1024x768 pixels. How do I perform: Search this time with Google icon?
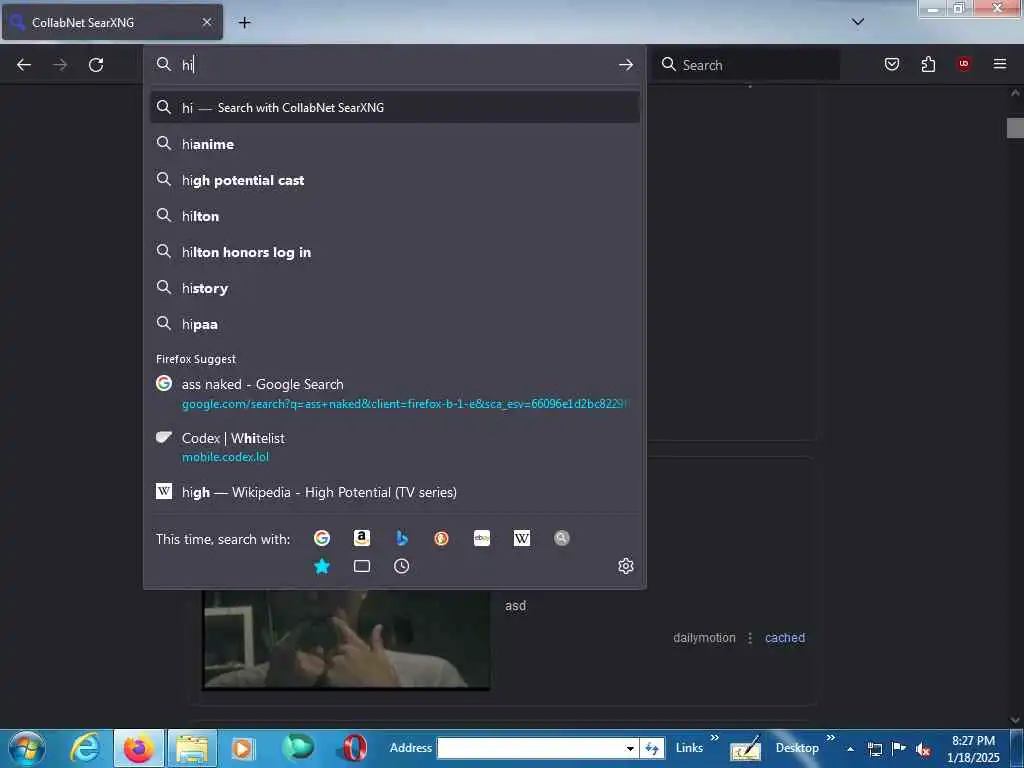(x=322, y=538)
